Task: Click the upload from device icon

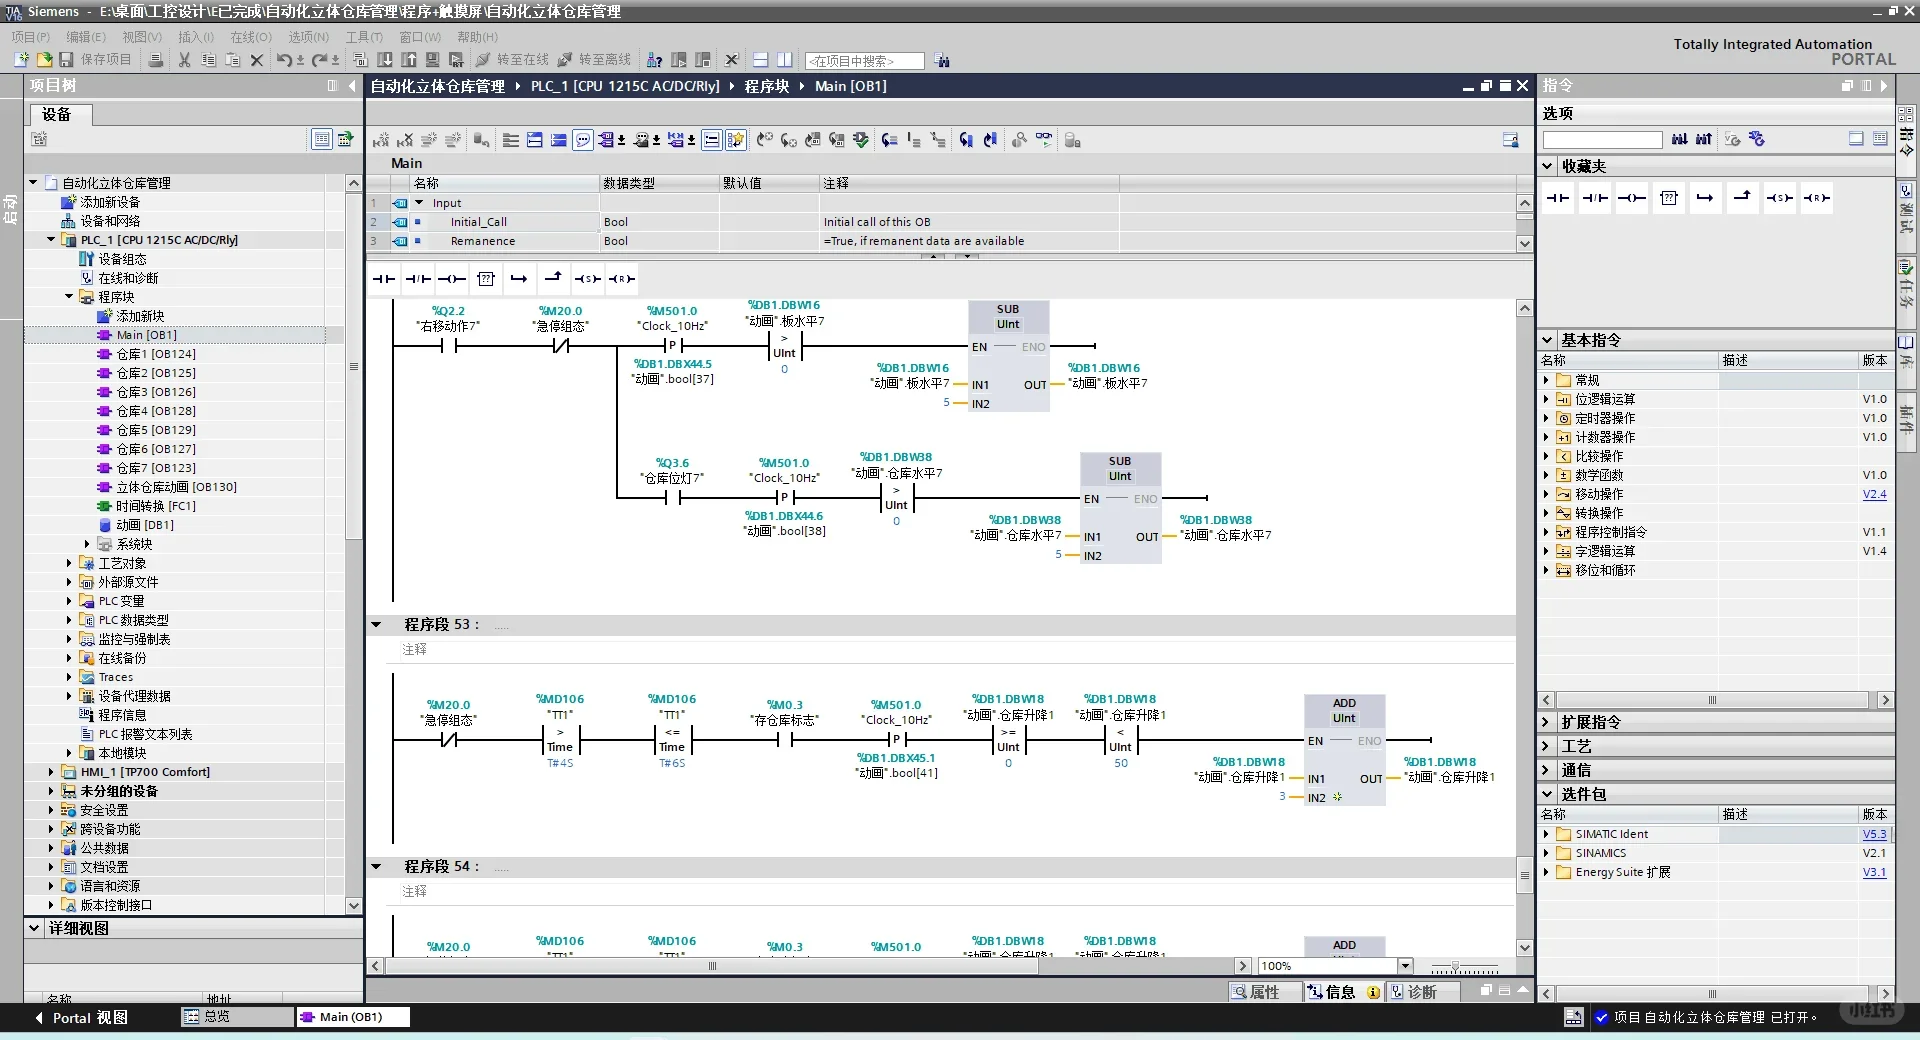Action: coord(409,60)
